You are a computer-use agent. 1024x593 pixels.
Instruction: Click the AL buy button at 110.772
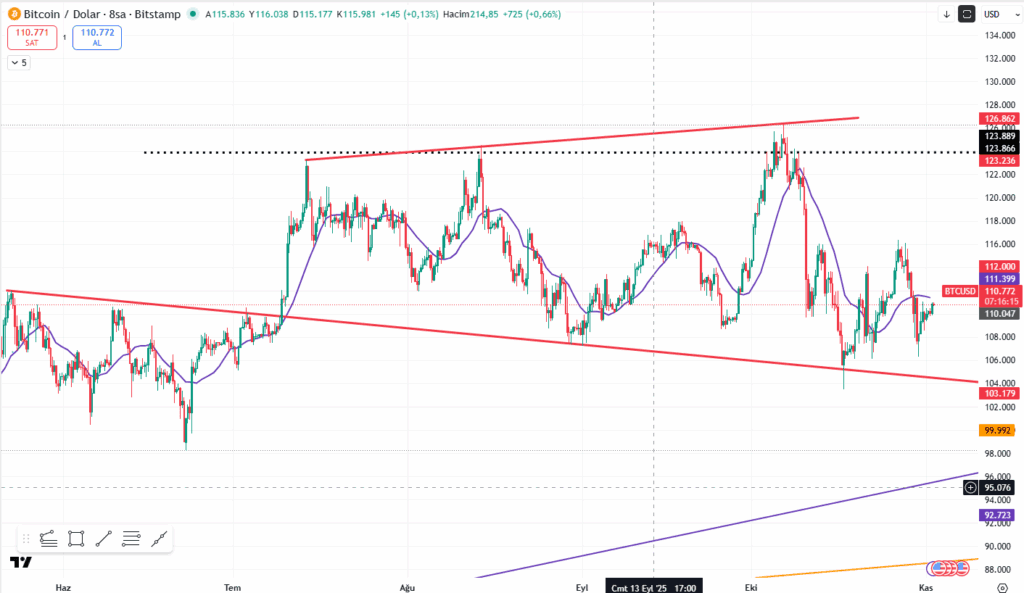(96, 38)
